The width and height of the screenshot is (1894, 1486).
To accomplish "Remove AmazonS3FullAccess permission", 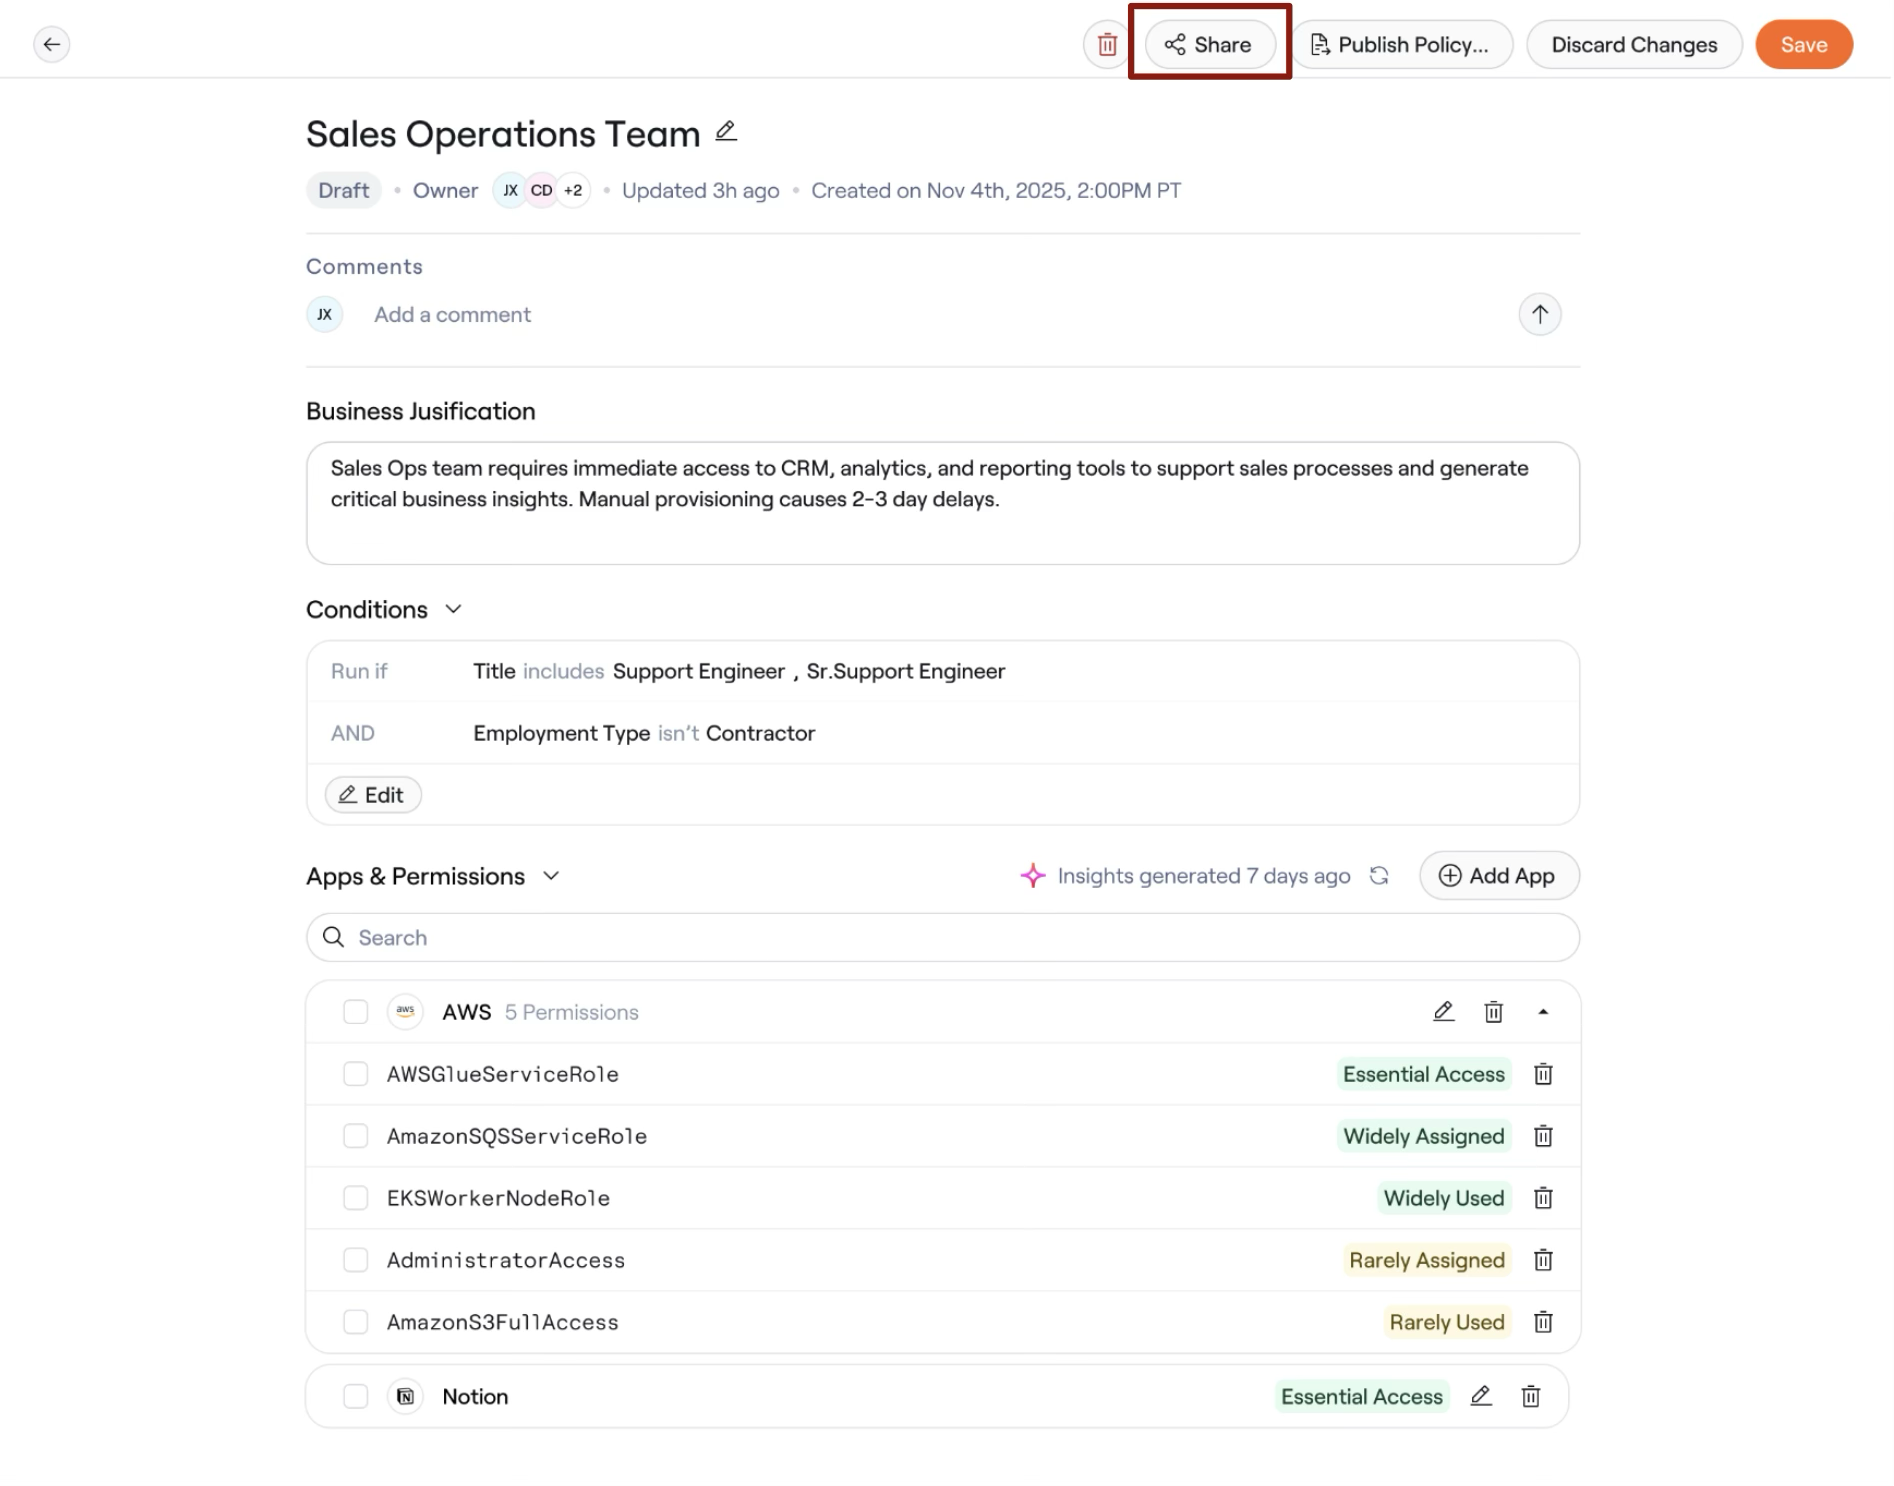I will [1543, 1322].
